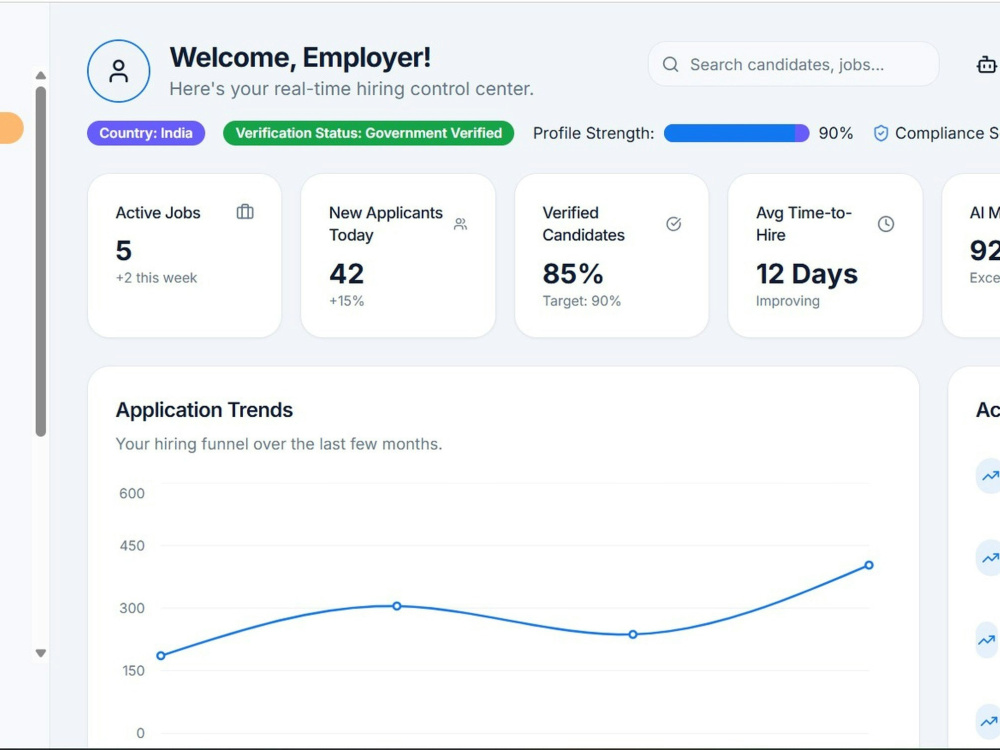Click the Active Jobs briefcase icon
This screenshot has width=1000, height=750.
tap(245, 212)
